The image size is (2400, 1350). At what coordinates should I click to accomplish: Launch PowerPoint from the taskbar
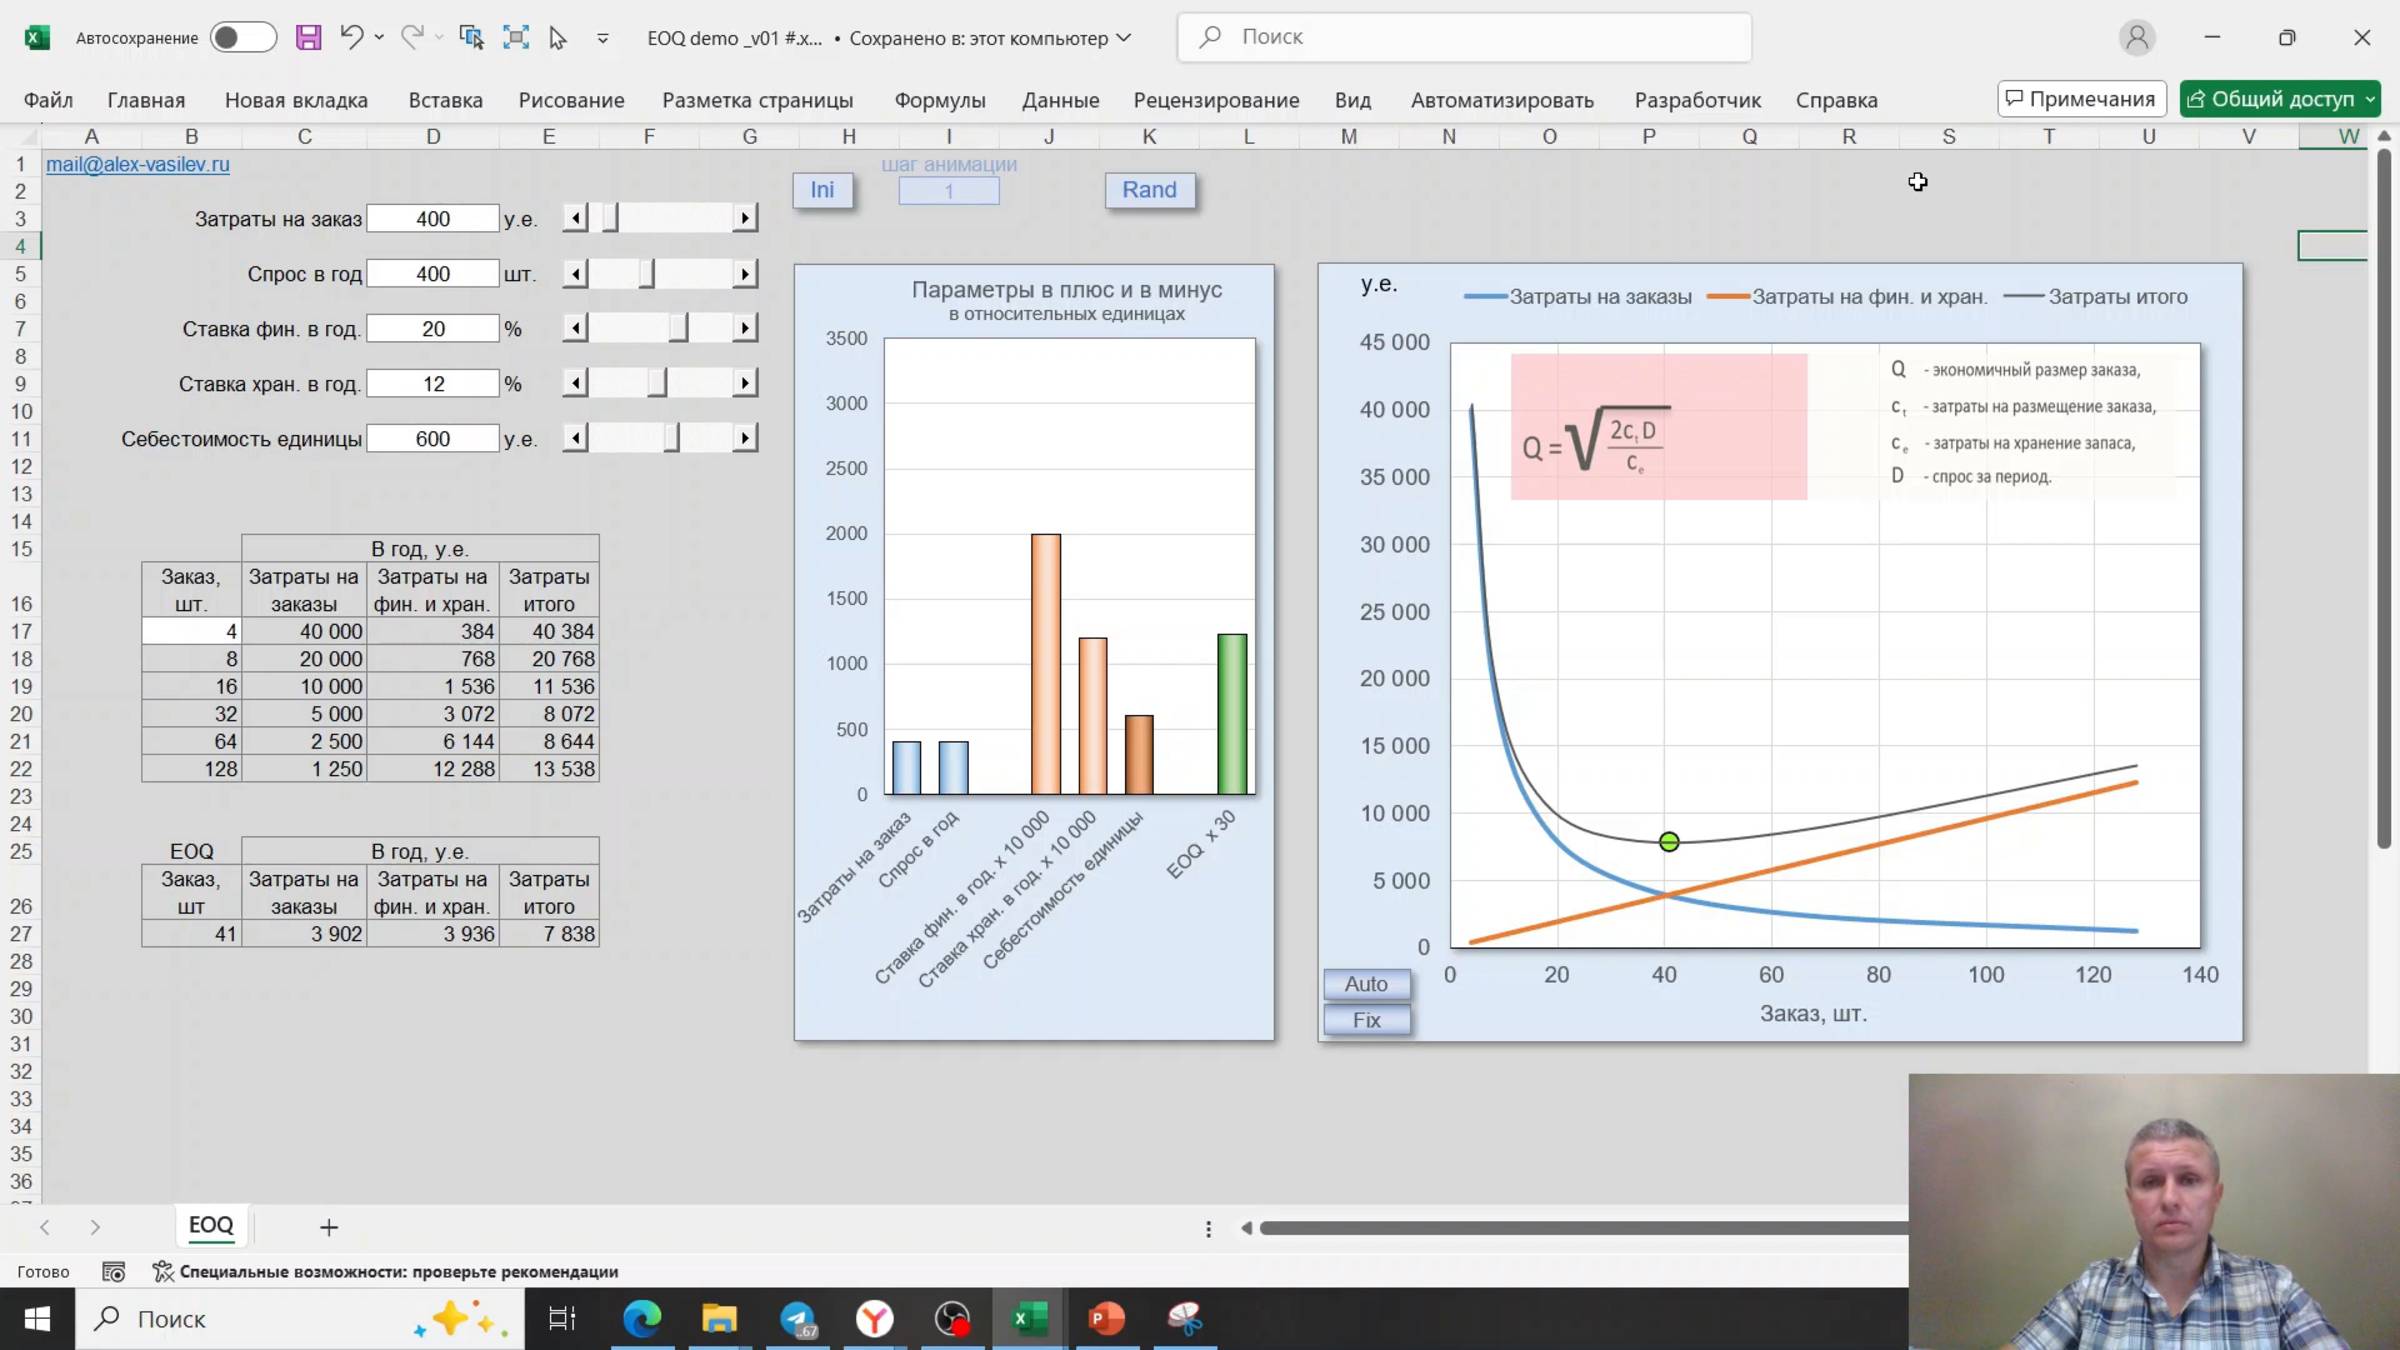[x=1106, y=1319]
